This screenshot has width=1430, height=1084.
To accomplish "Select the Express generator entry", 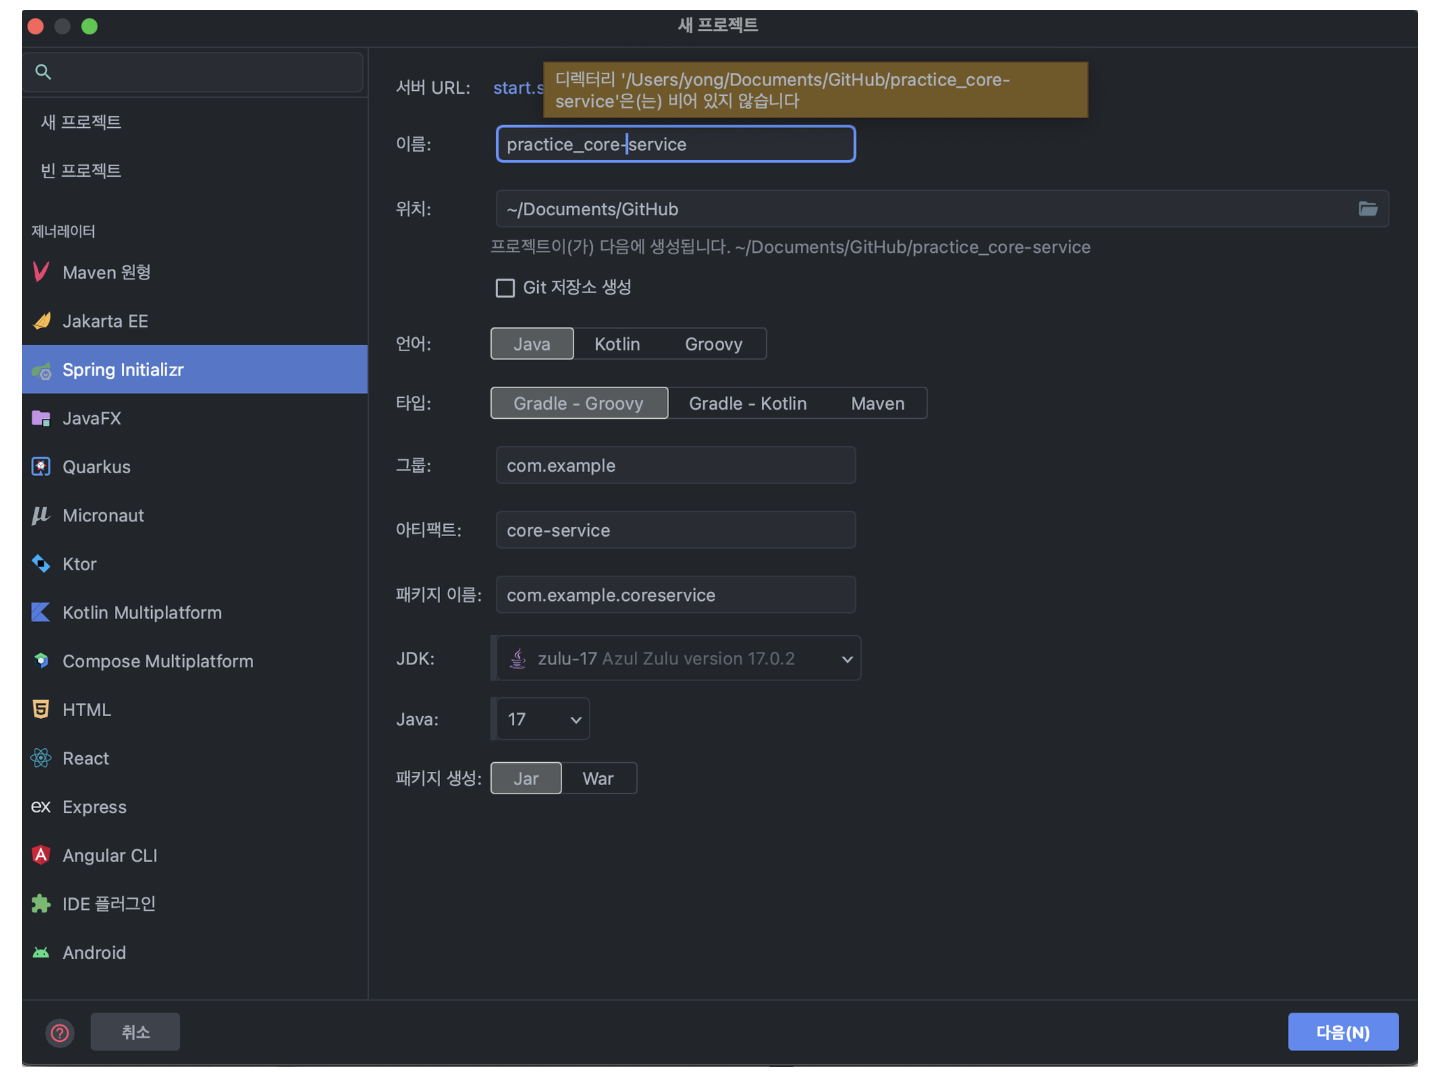I will tap(195, 807).
